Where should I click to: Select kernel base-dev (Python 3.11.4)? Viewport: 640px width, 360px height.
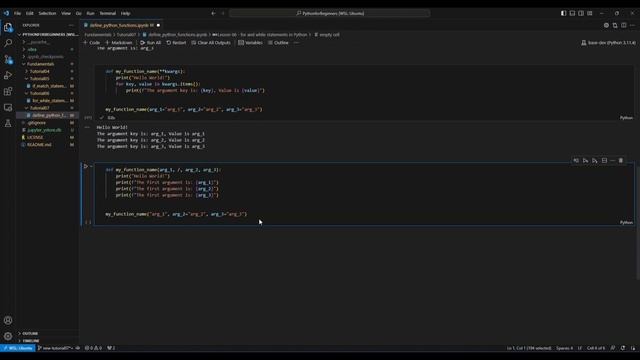point(608,42)
